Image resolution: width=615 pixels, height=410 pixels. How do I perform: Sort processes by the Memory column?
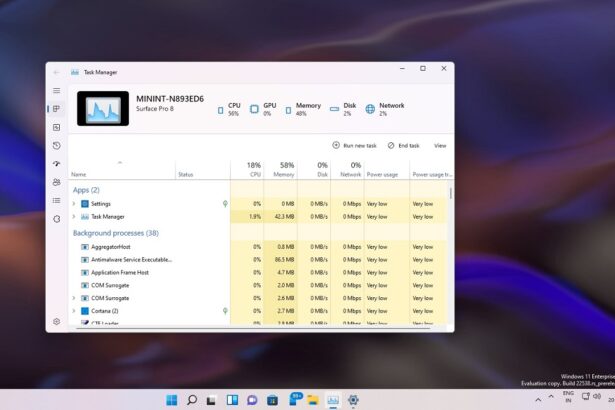(x=284, y=169)
